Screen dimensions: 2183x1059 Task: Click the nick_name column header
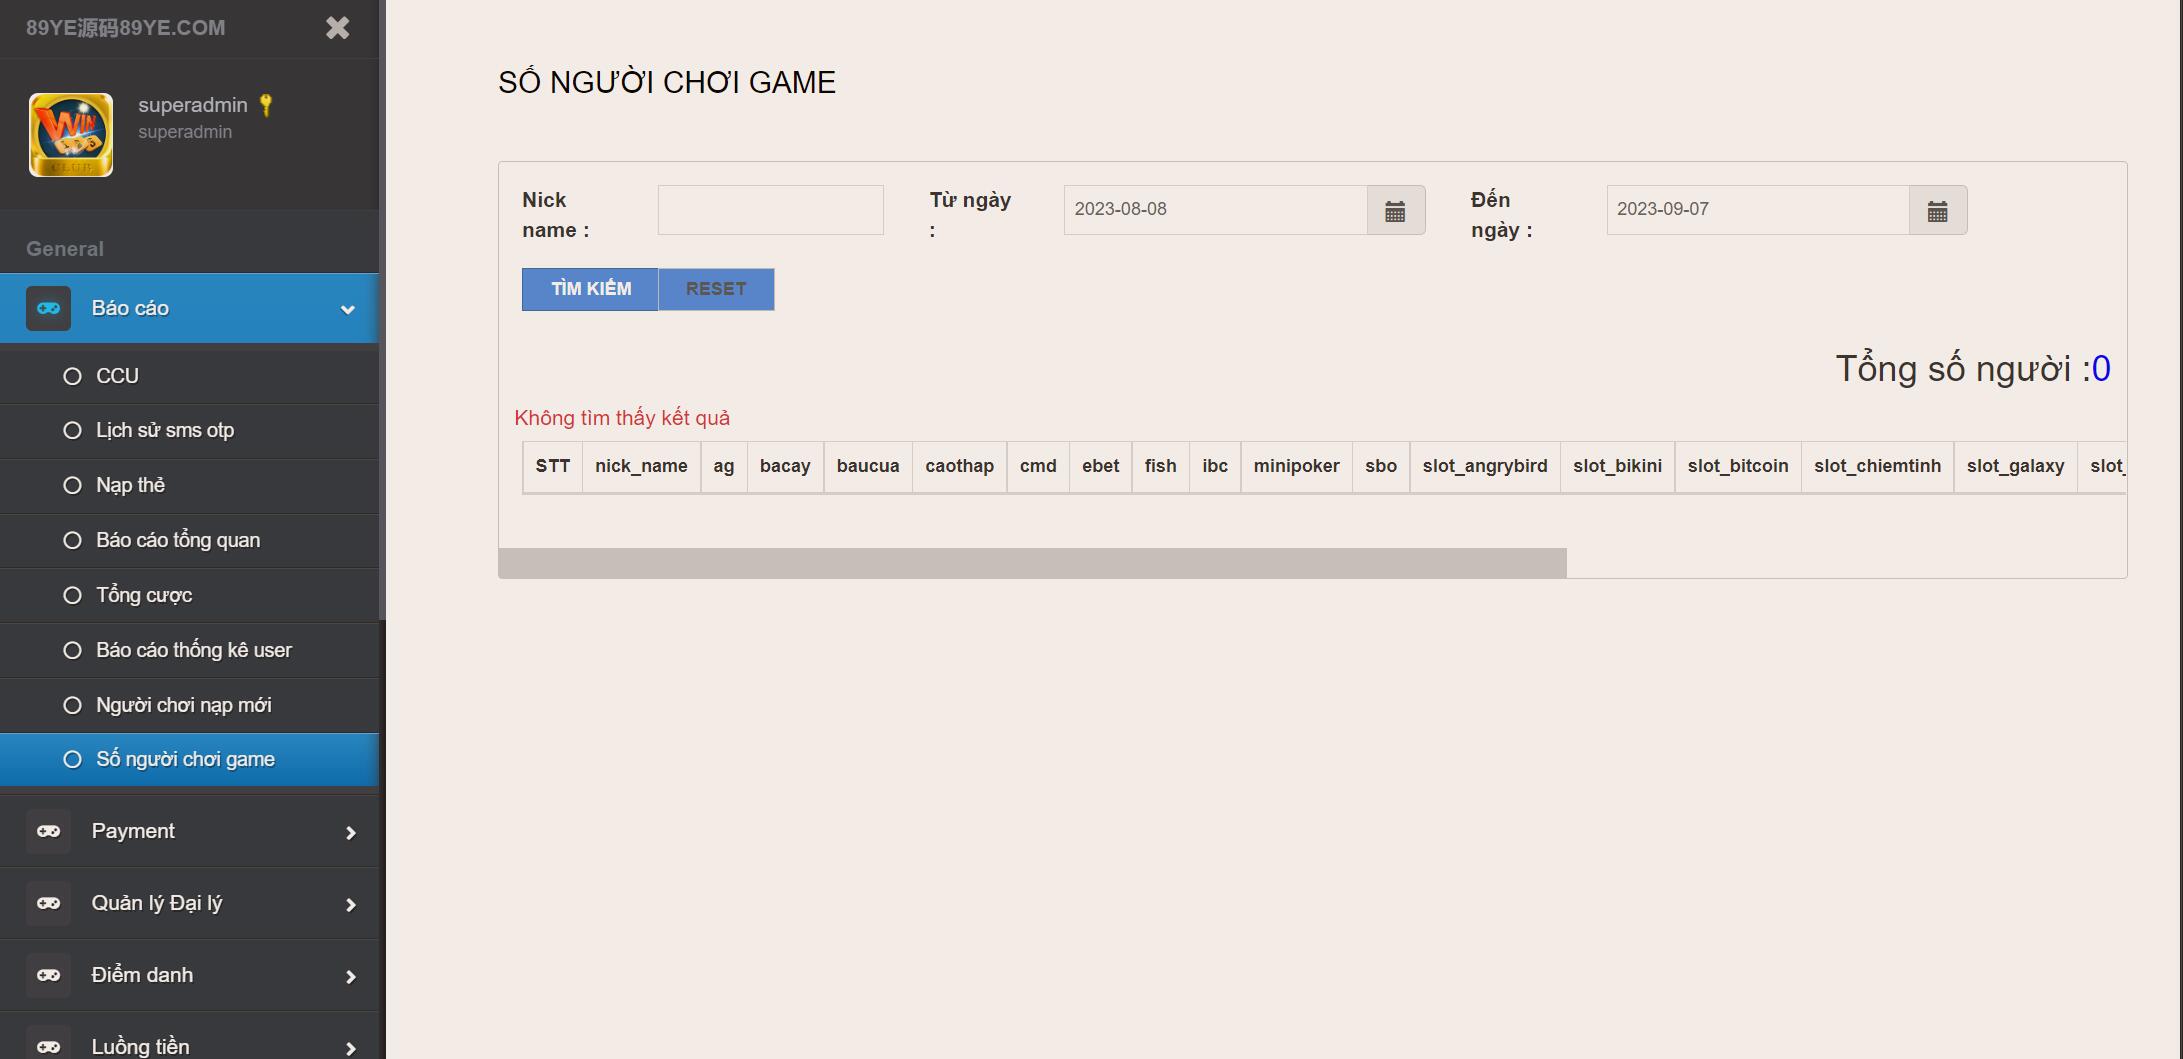coord(641,467)
